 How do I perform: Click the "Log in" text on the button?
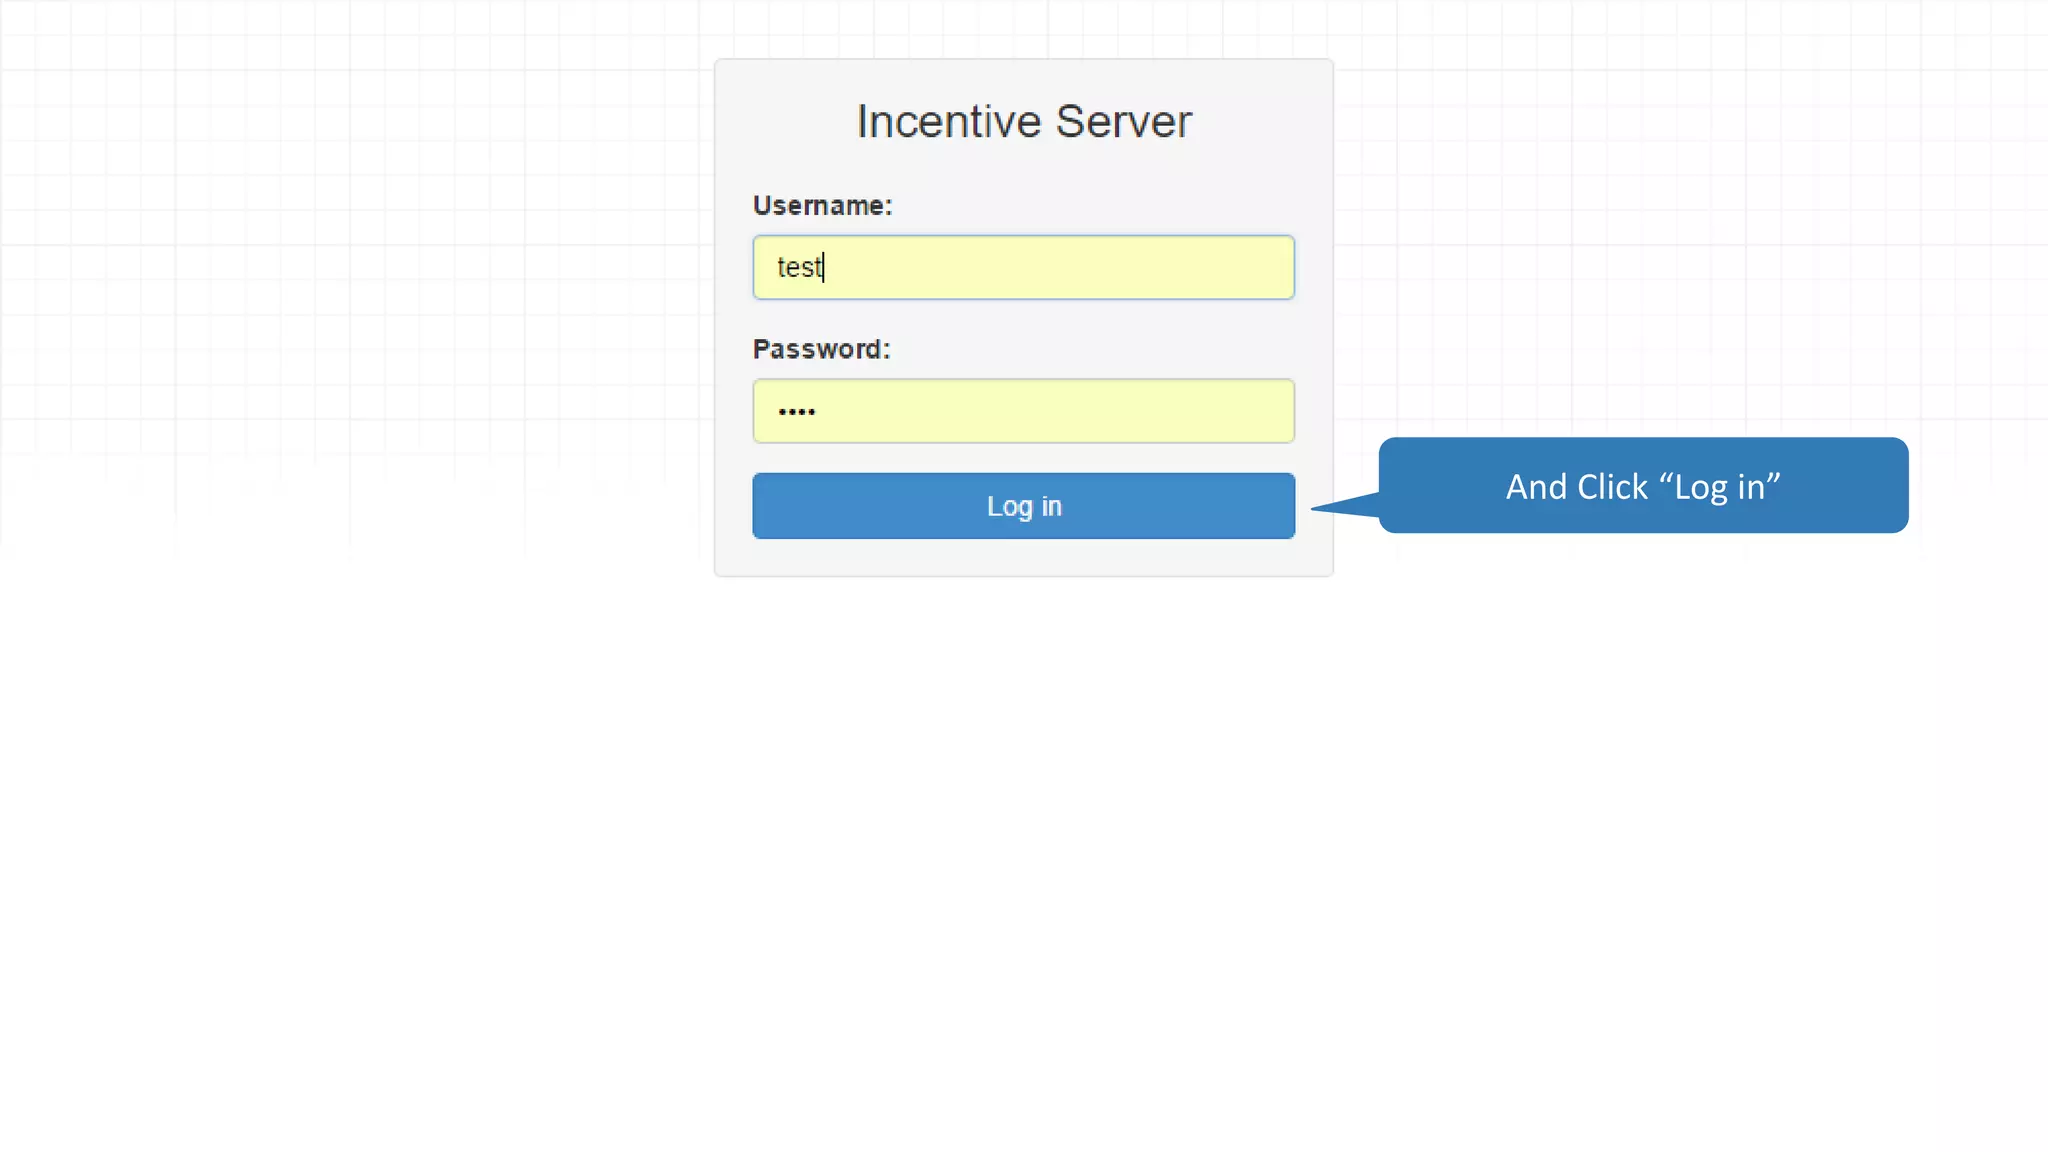click(x=1023, y=506)
